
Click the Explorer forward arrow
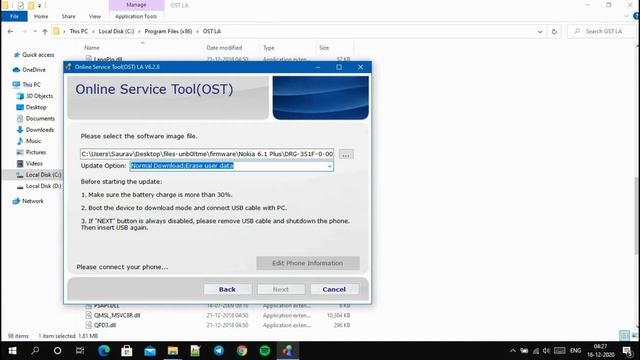tap(24, 31)
